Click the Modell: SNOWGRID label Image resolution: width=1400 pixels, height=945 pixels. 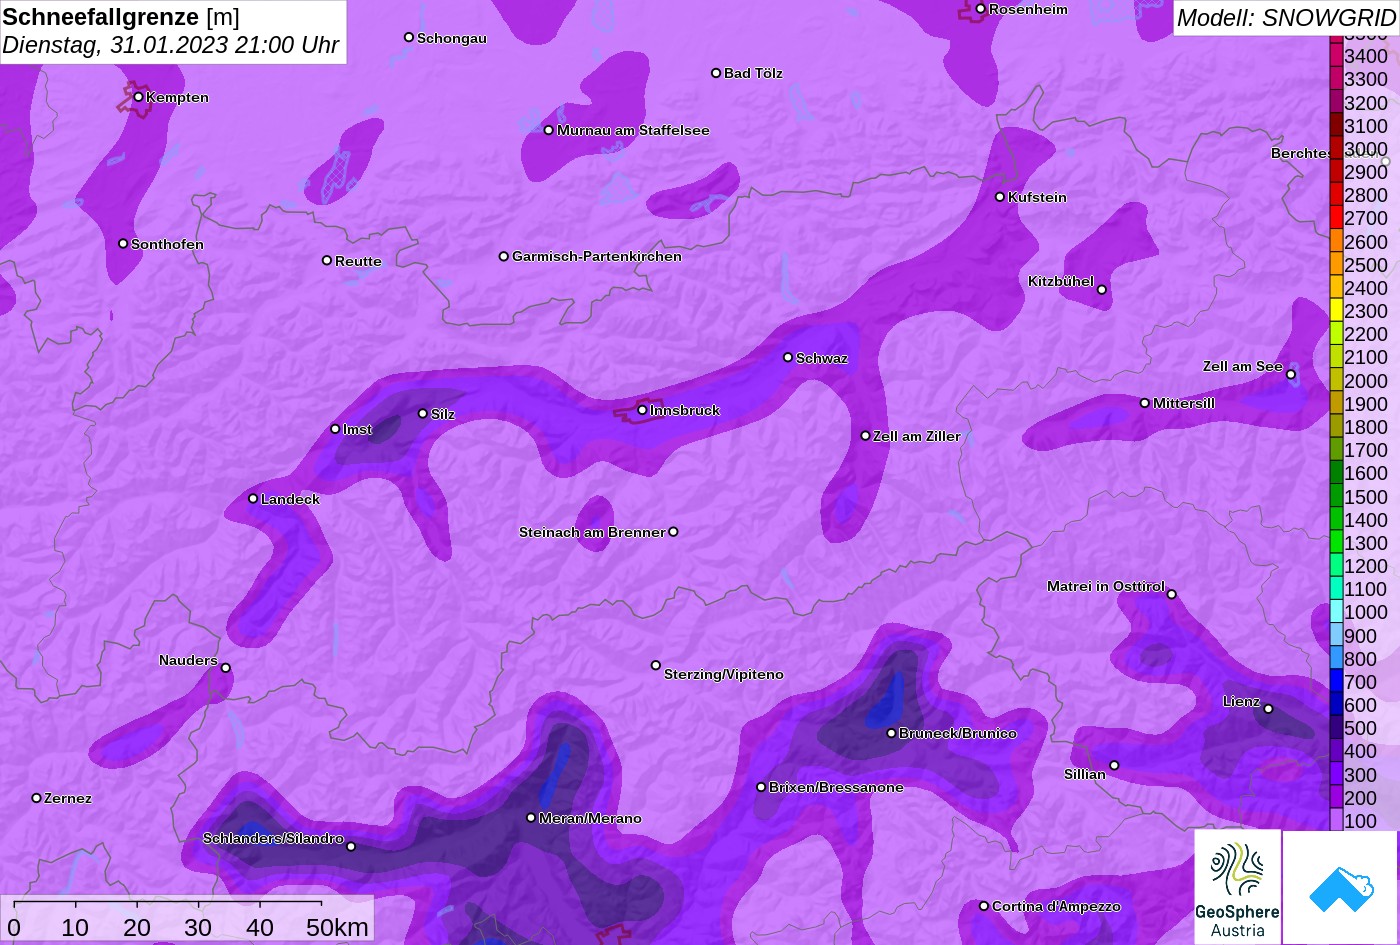point(1285,18)
